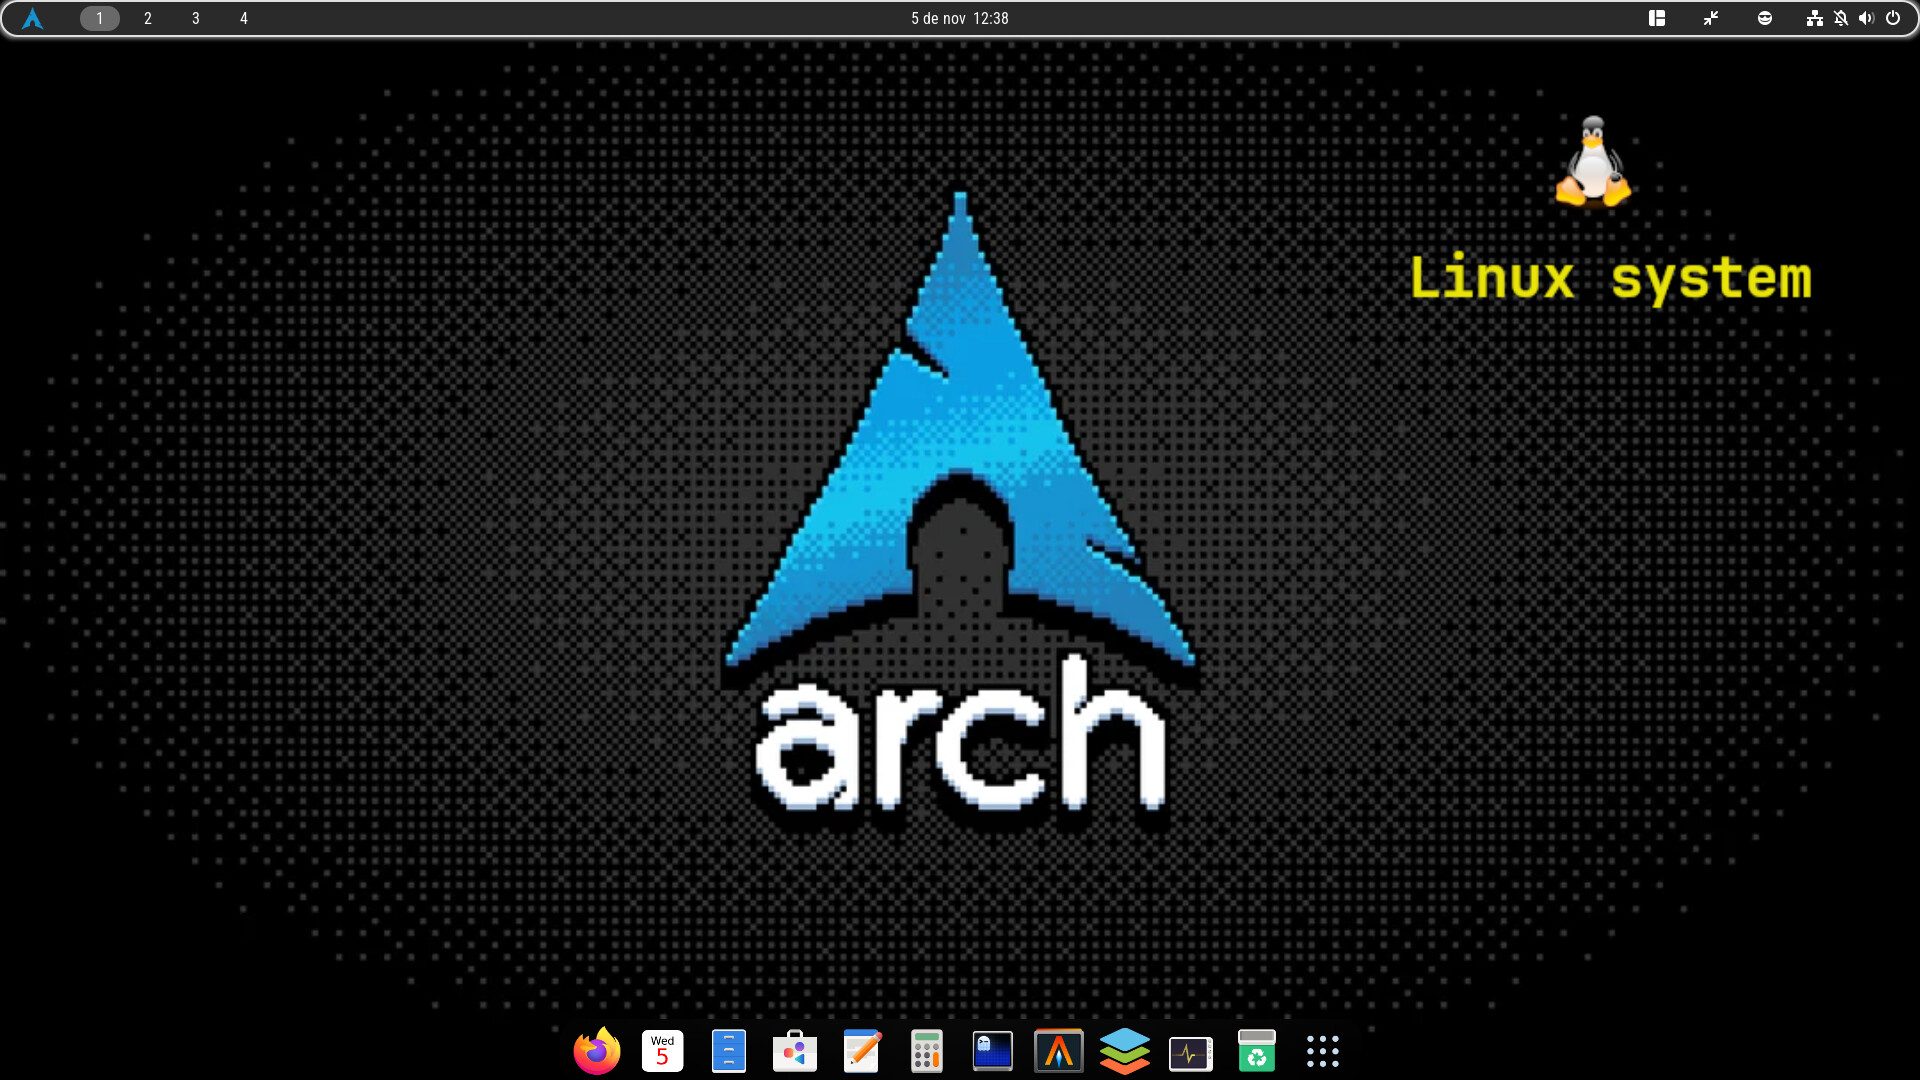Launch the terminal with ghost icon

993,1051
